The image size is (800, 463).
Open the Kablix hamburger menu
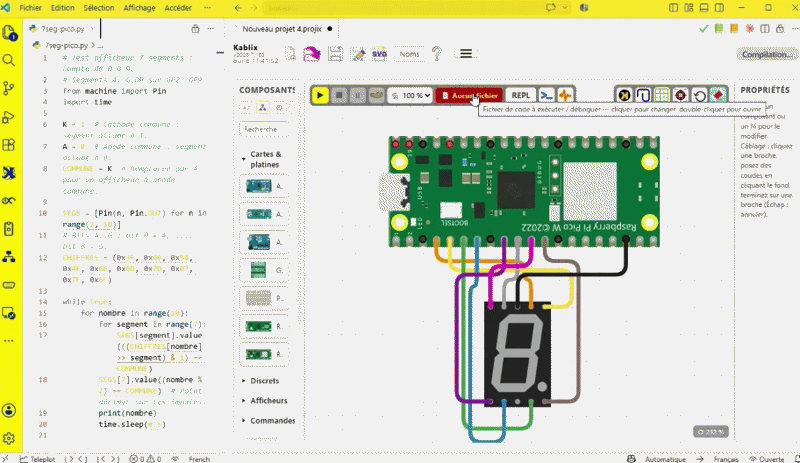coord(466,54)
